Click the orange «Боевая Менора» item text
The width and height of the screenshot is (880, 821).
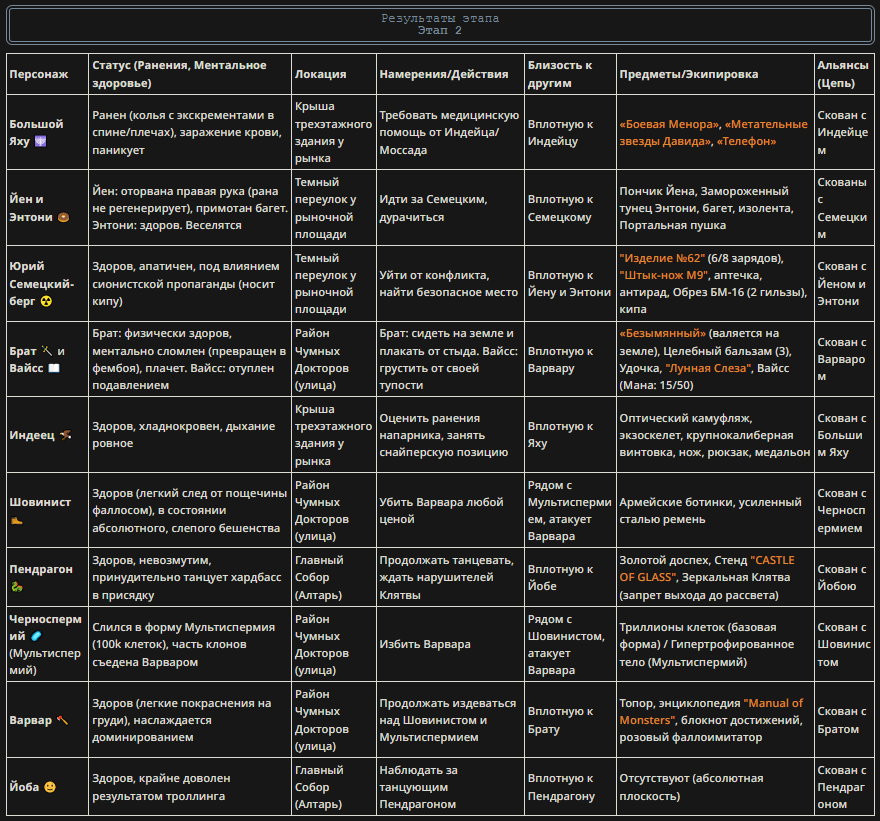(670, 124)
